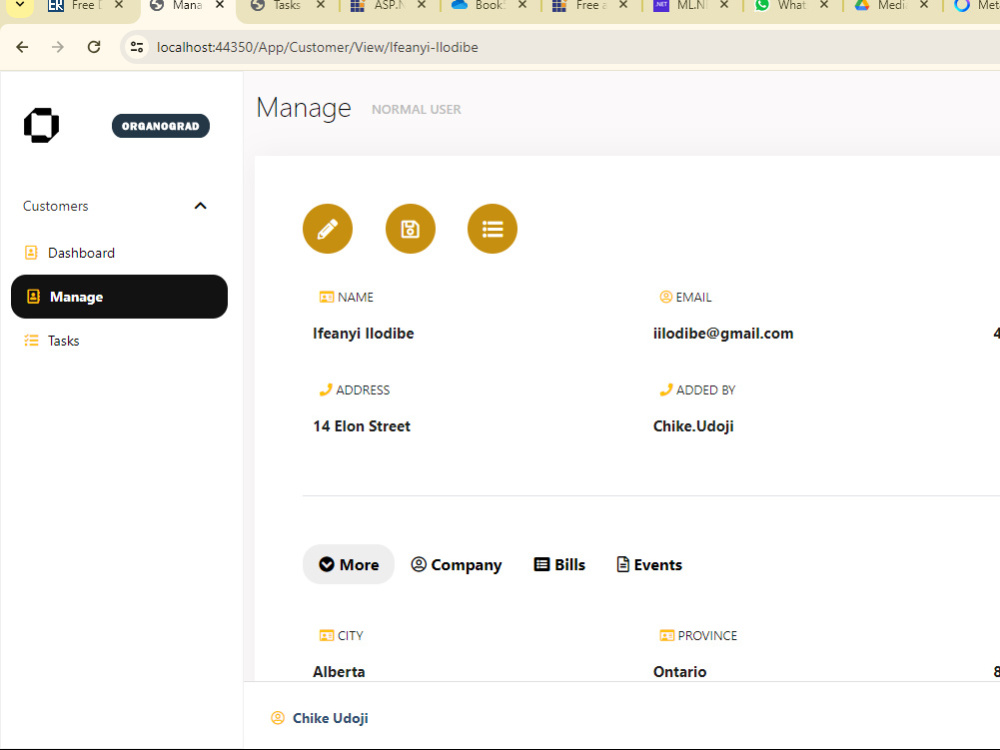Click the province value Ontario
Image resolution: width=1000 pixels, height=750 pixels.
(x=680, y=672)
